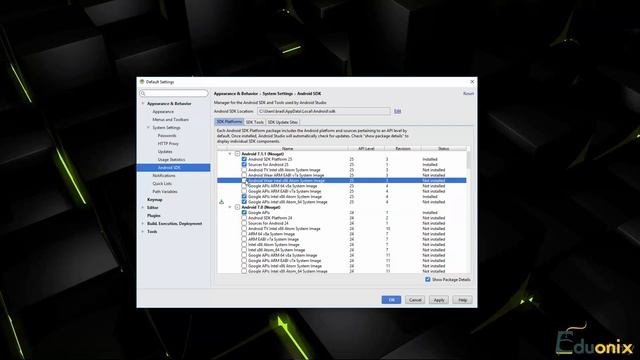Uncheck Android SDK Platform 25
This screenshot has width=640, height=360.
point(244,159)
